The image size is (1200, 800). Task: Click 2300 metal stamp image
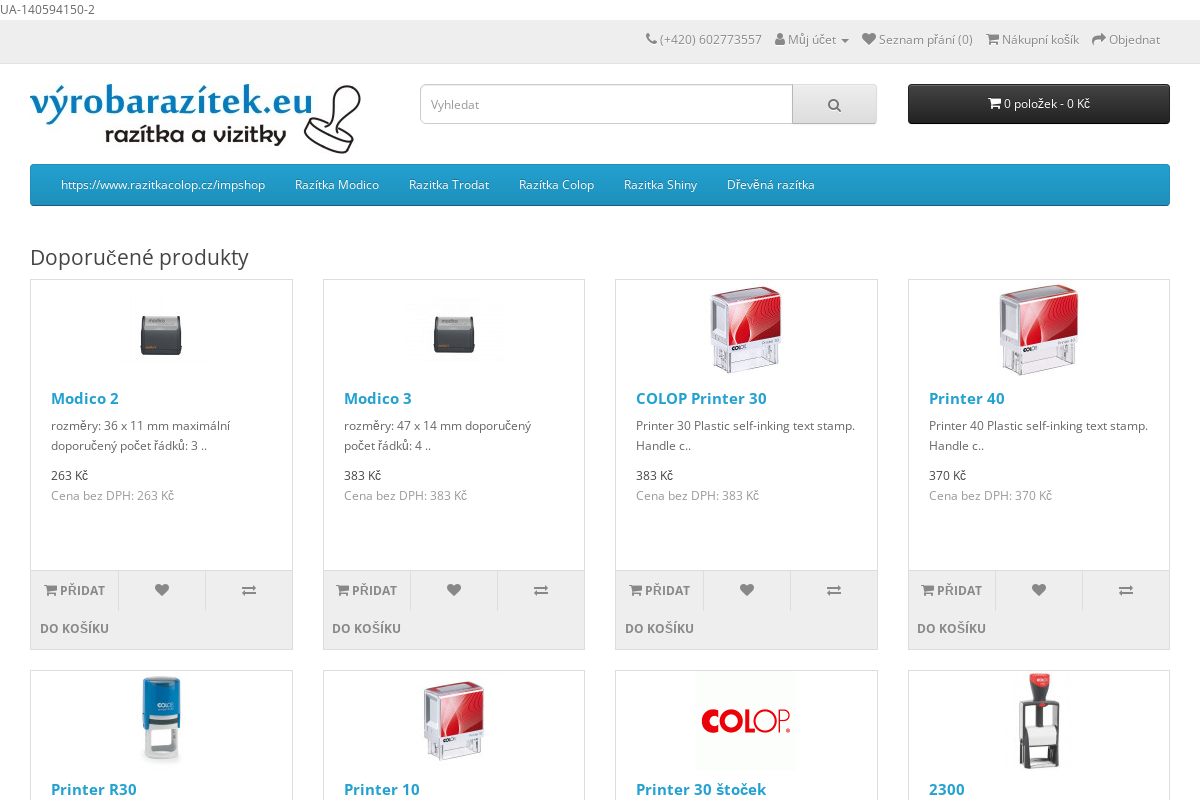[x=1039, y=720]
